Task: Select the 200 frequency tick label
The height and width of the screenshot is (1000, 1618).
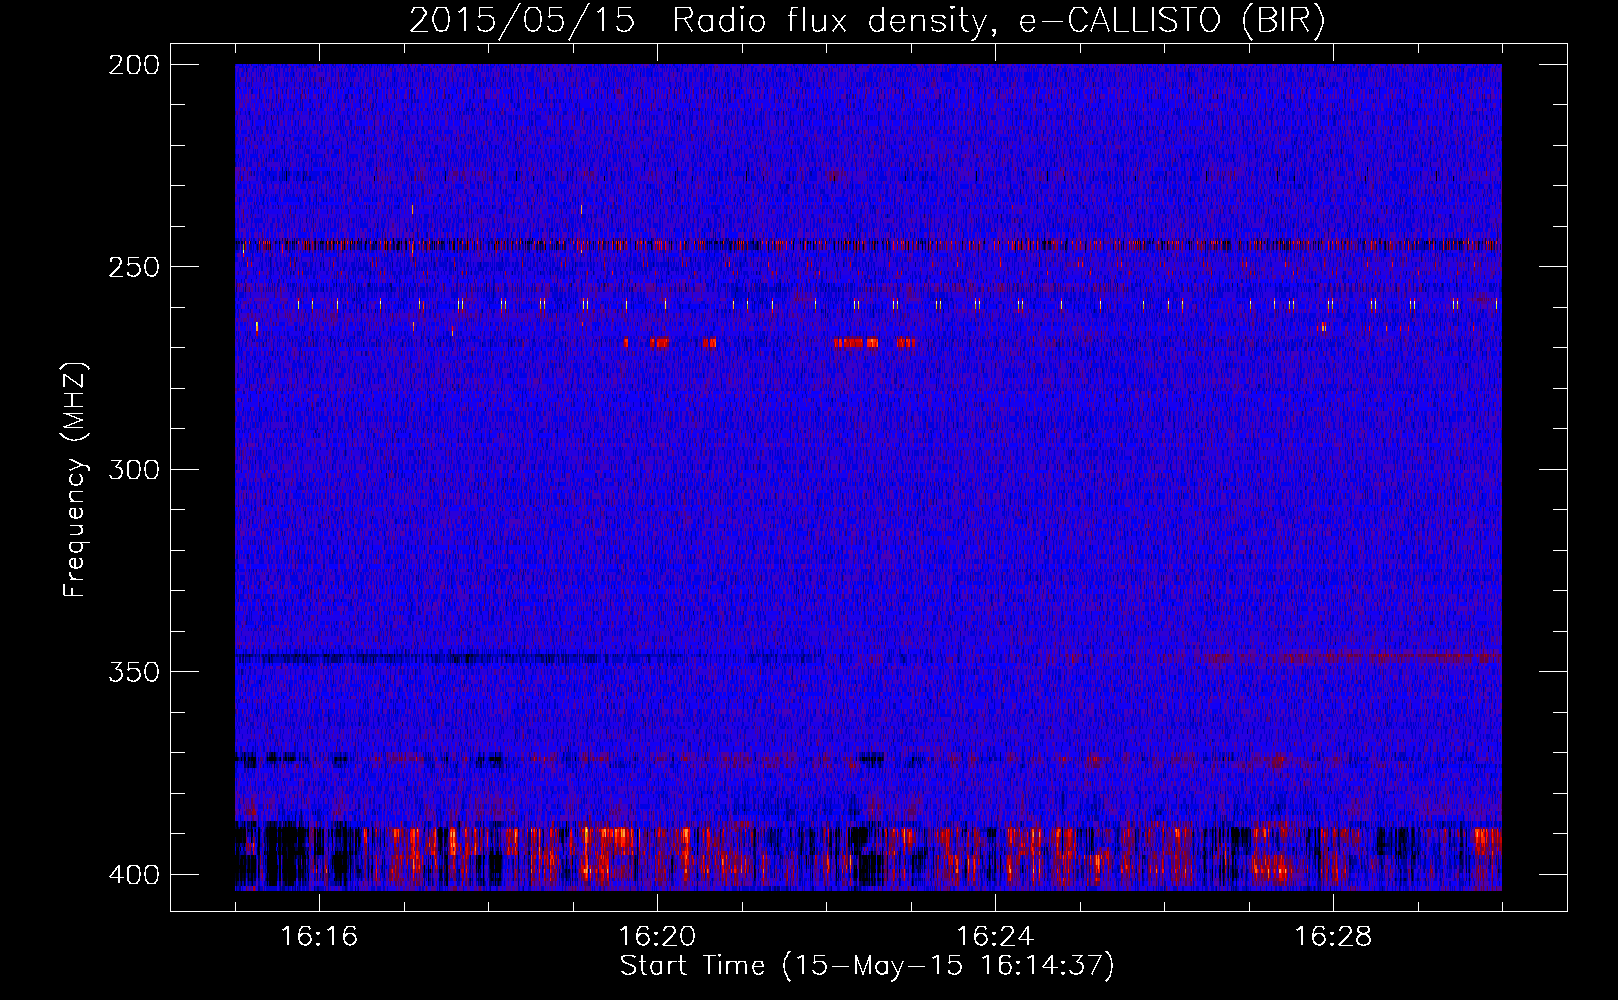Action: (x=134, y=65)
